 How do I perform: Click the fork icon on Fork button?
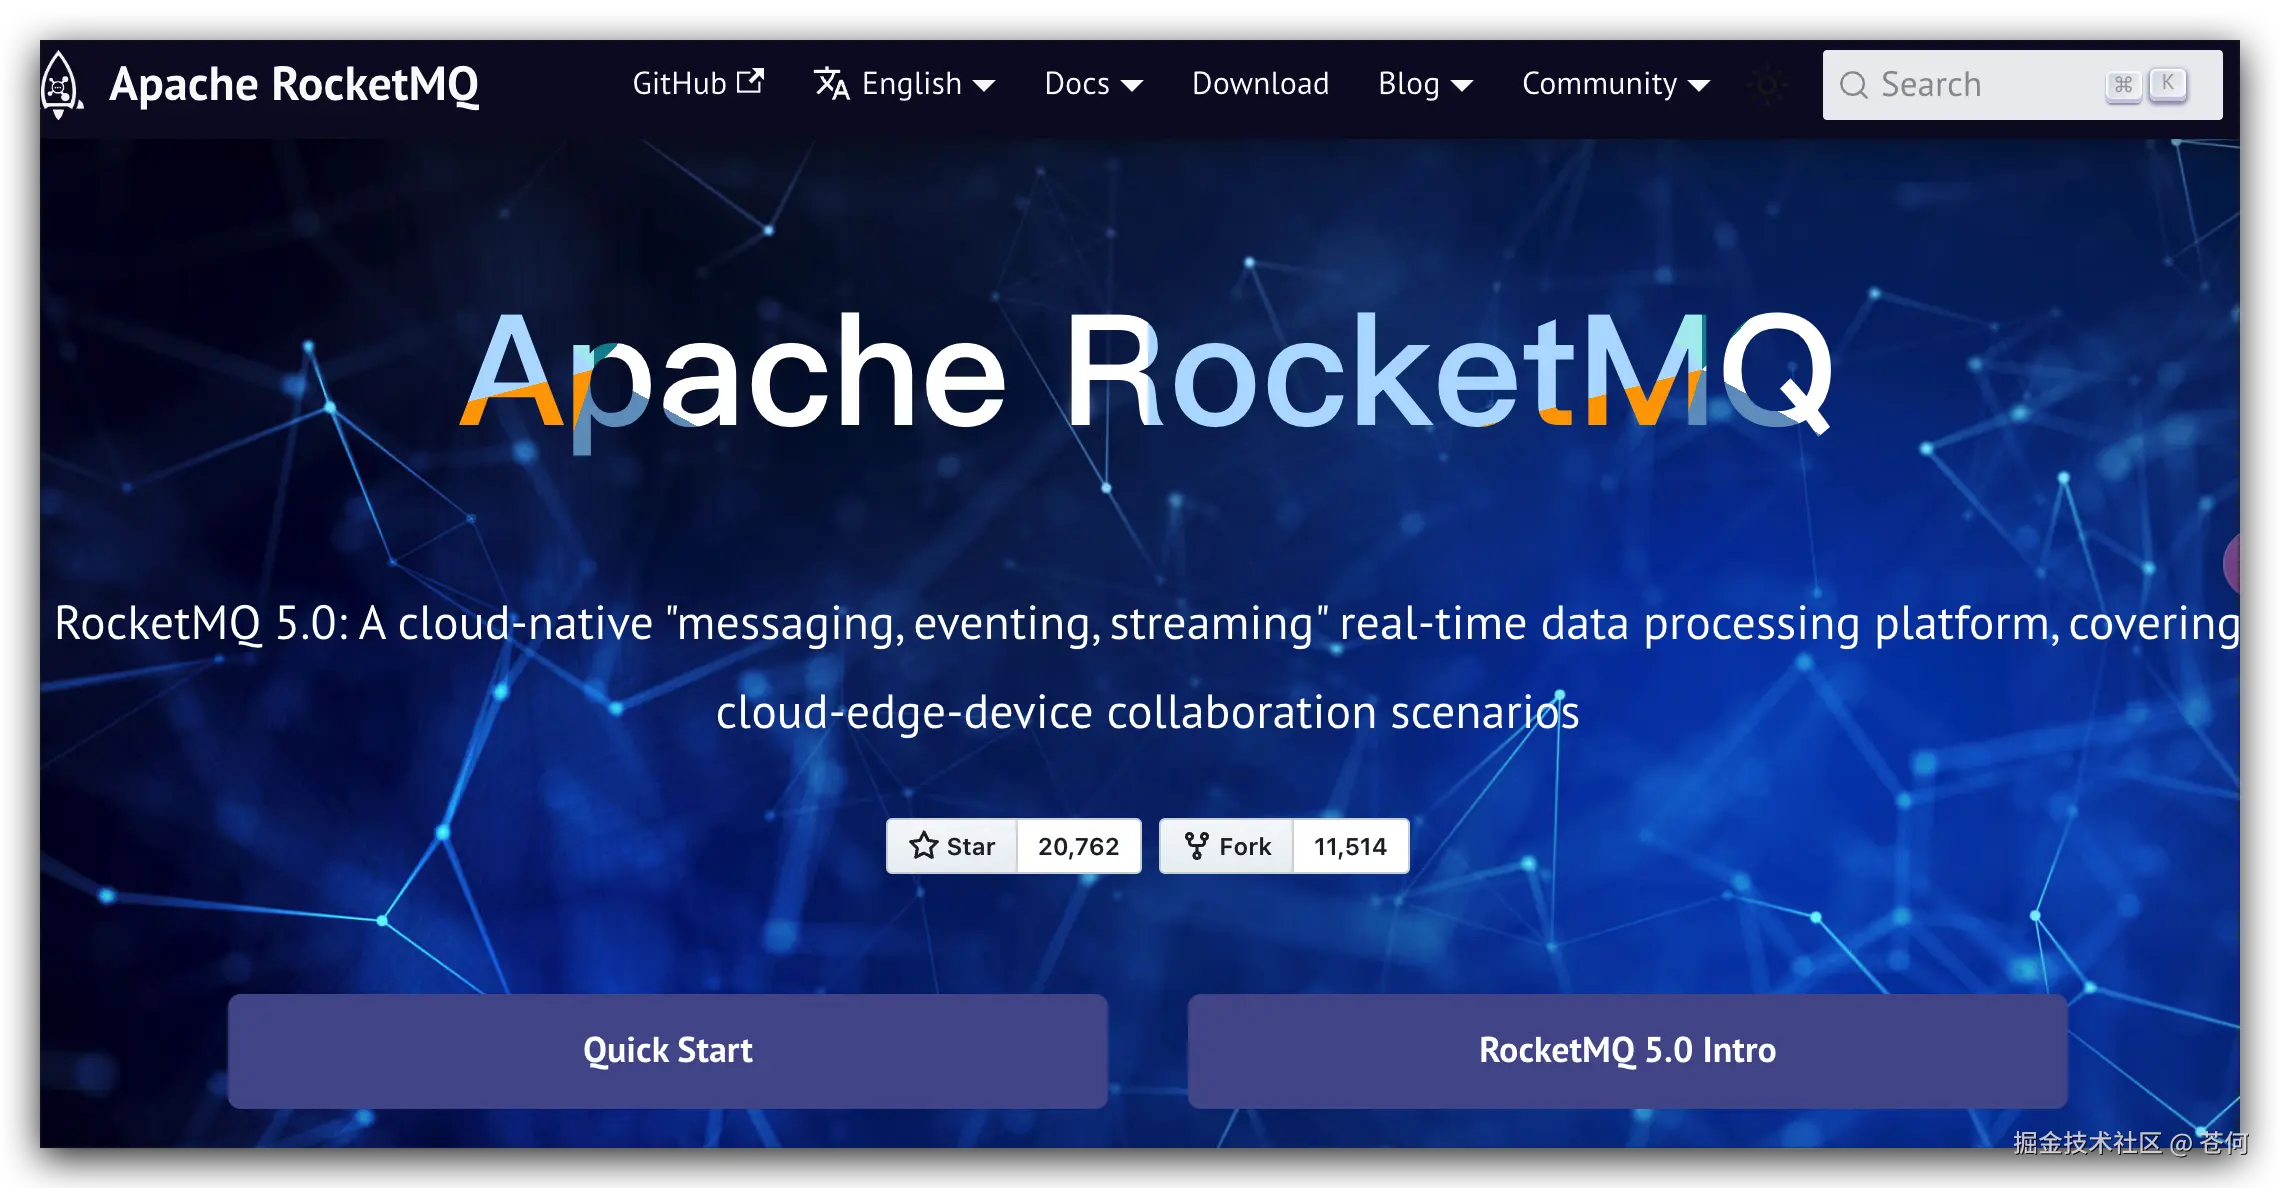[x=1196, y=846]
